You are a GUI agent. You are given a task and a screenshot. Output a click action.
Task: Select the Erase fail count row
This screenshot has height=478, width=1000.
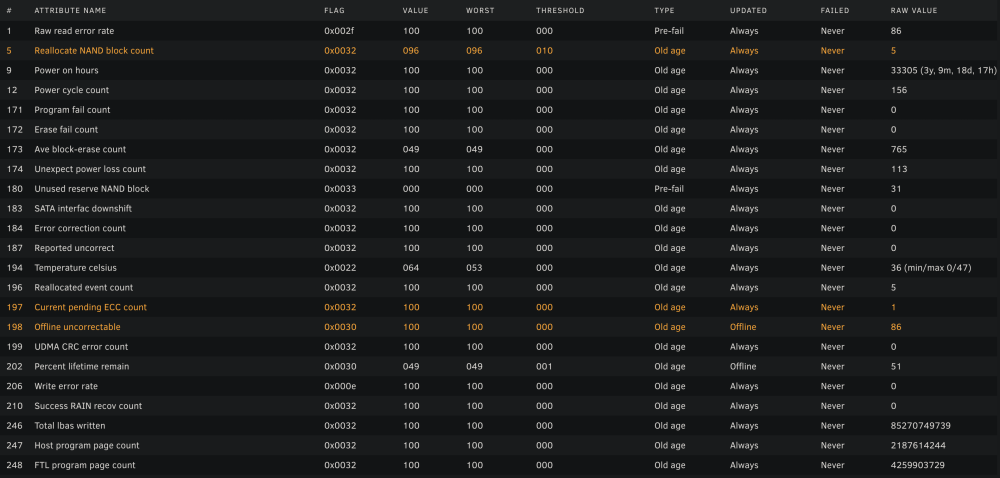tap(500, 129)
